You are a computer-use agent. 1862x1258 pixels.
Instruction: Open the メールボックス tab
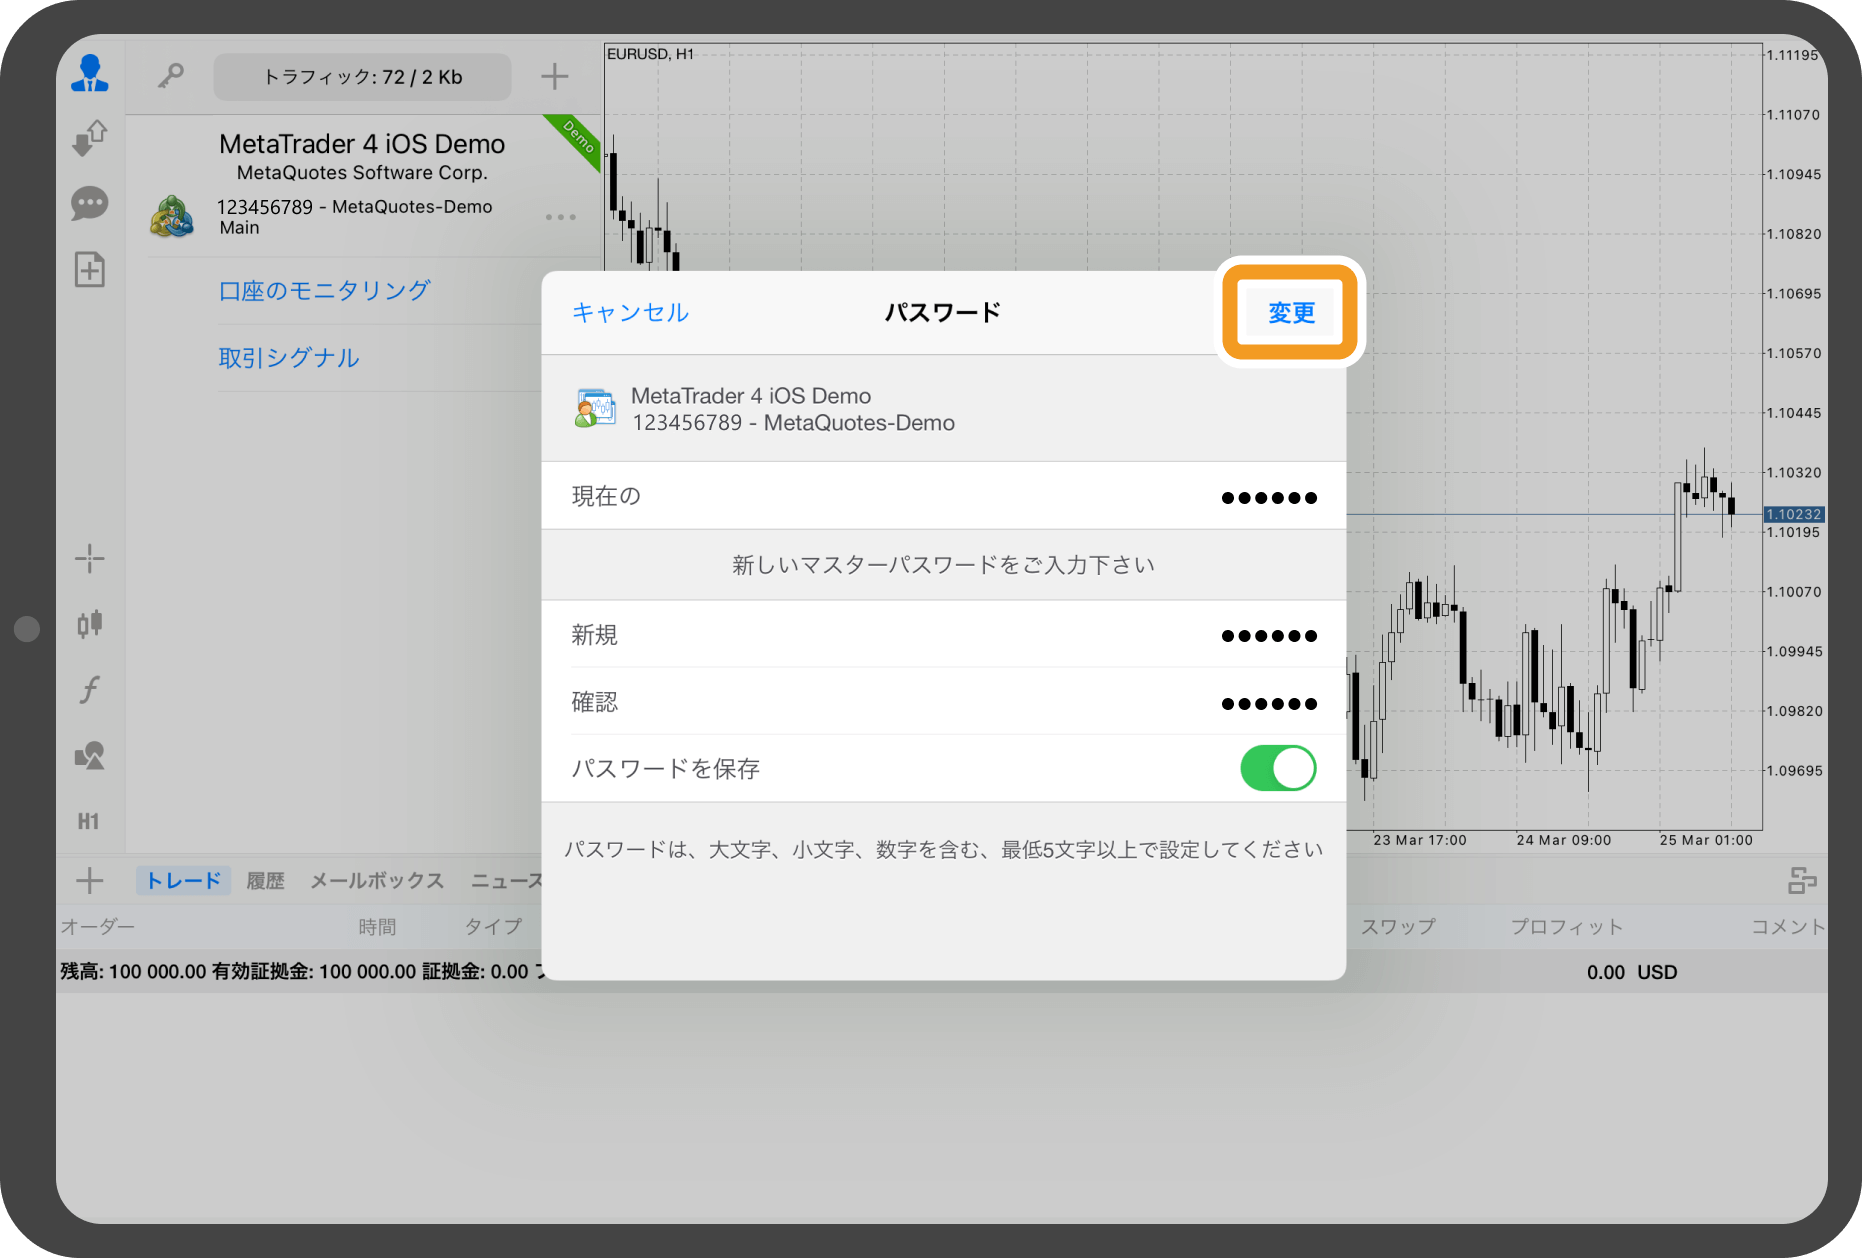point(376,880)
